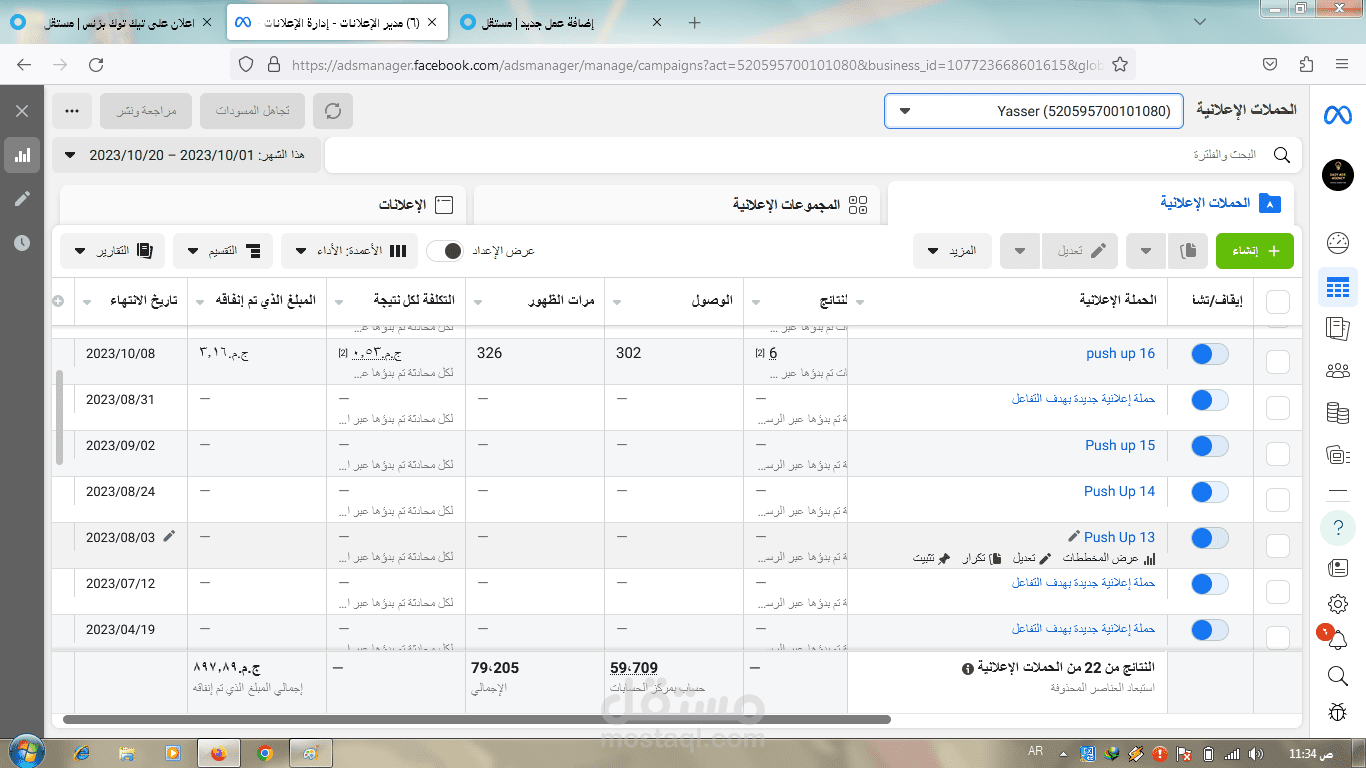Open the pencil edit icon in left panel
The width and height of the screenshot is (1366, 768).
click(22, 199)
